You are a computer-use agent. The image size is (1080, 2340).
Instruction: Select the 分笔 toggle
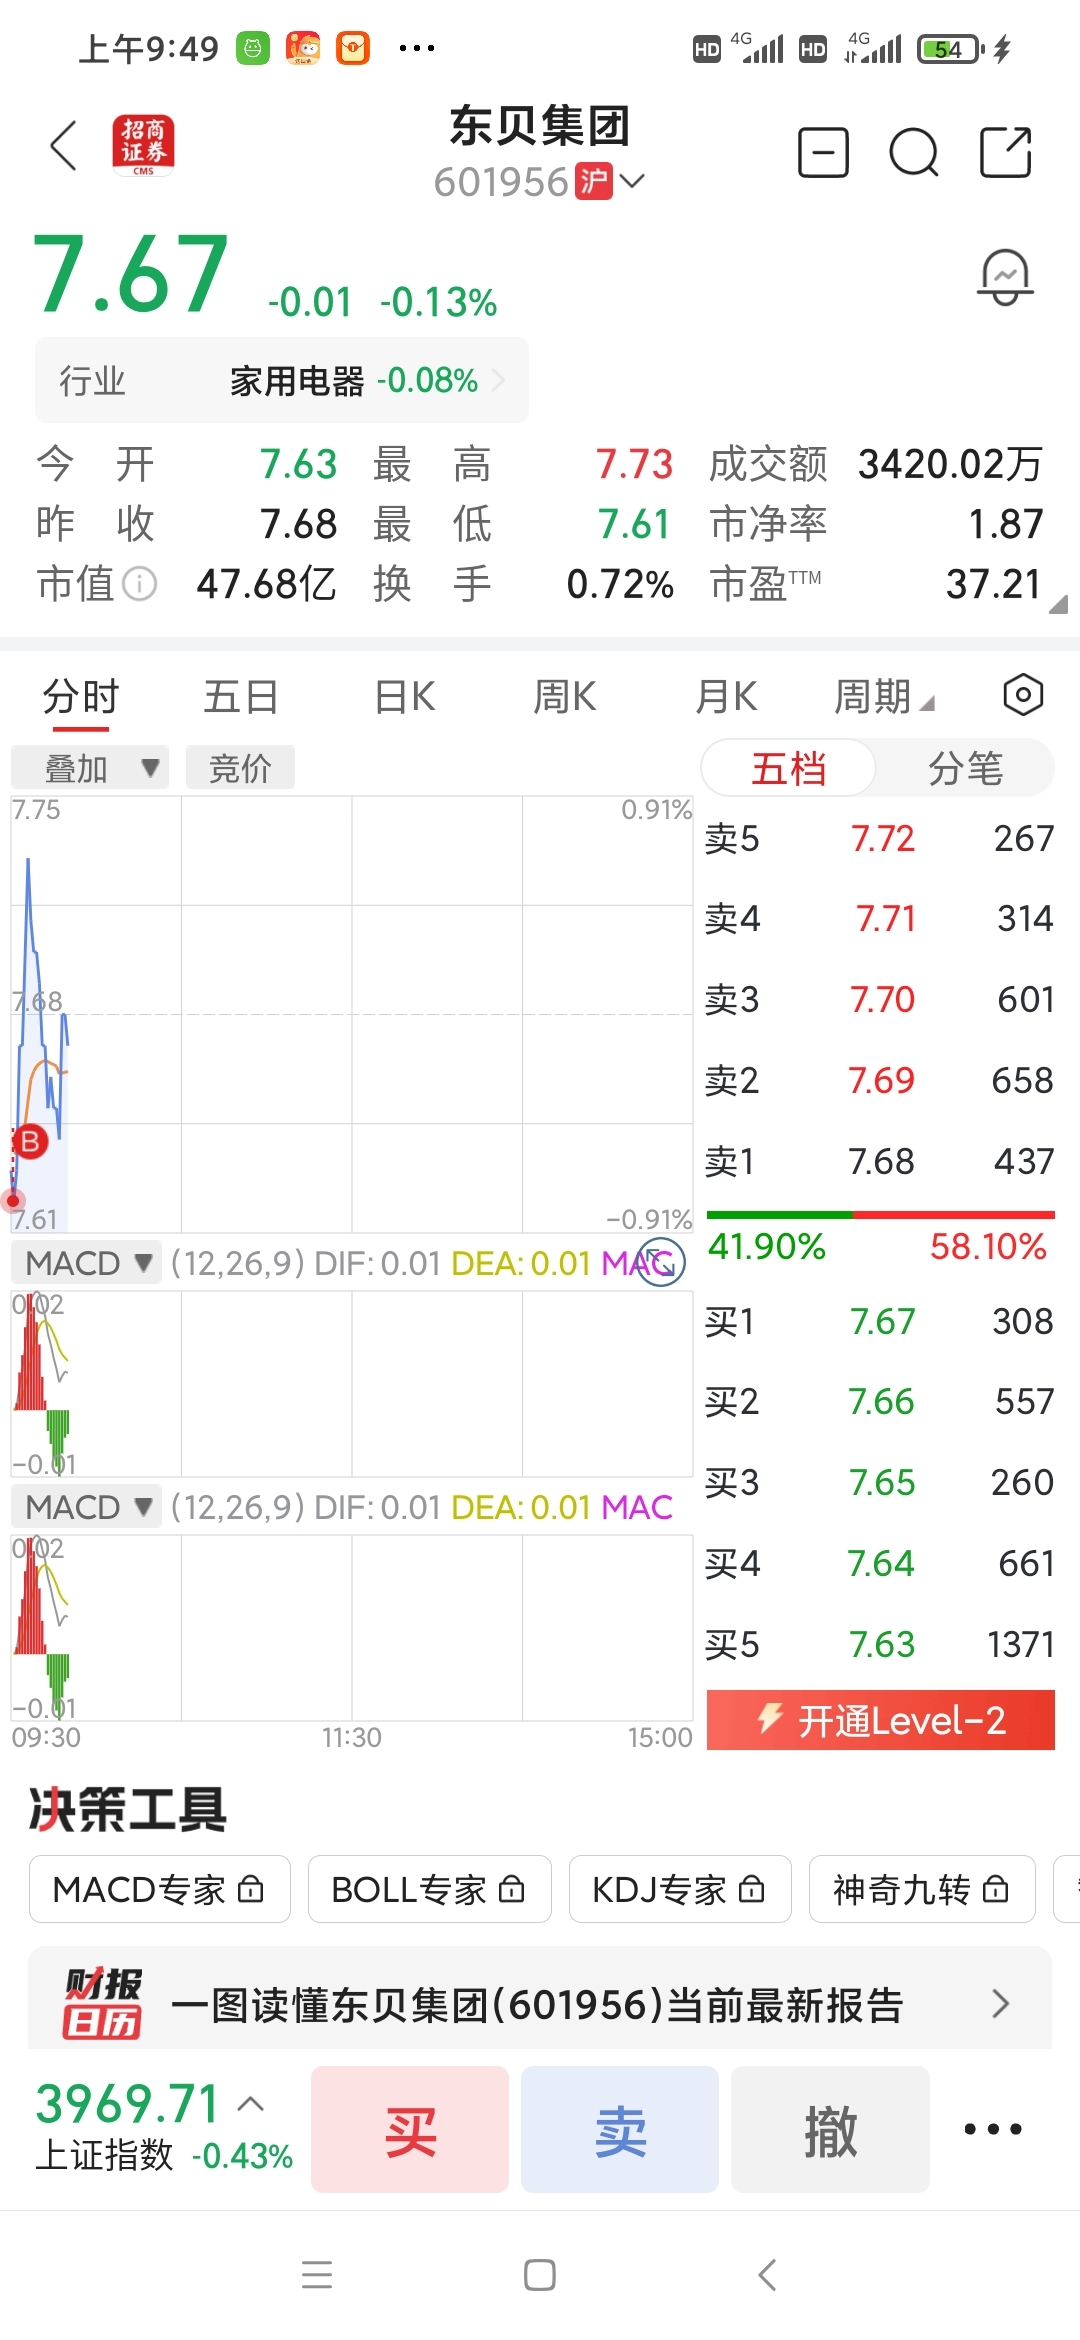[965, 768]
